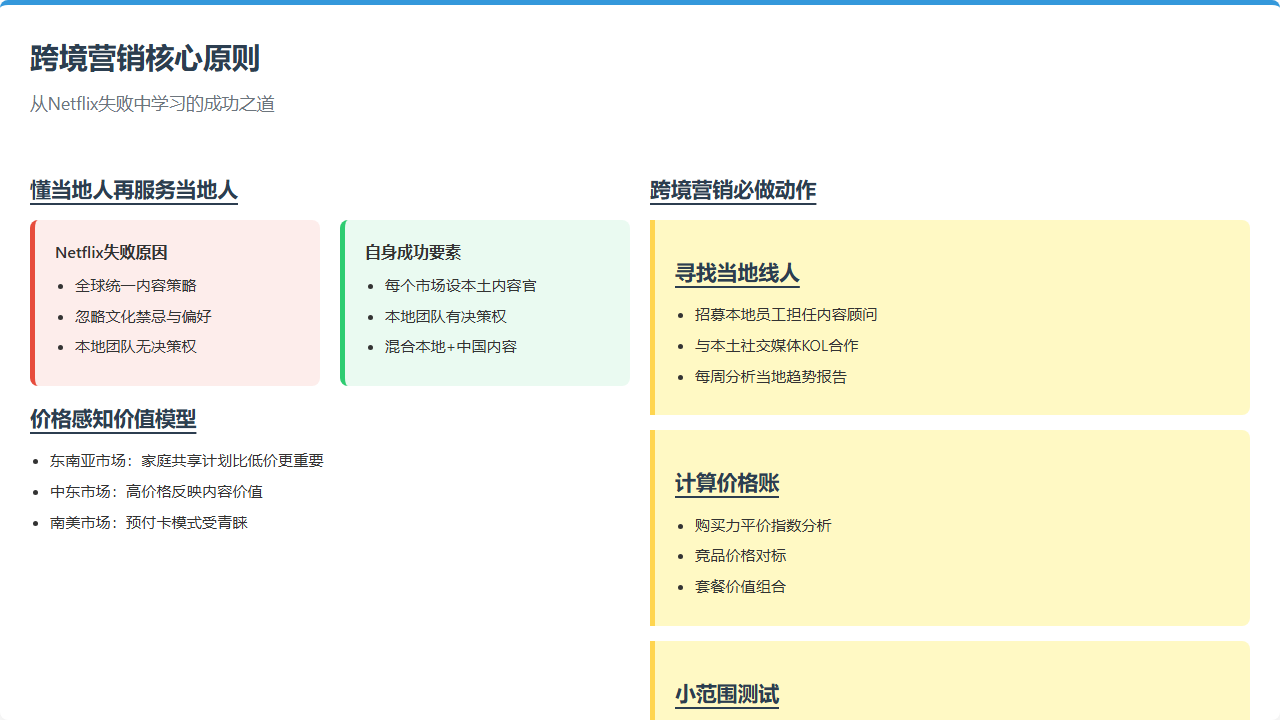The image size is (1280, 720).
Task: Click bullet 每周分析当地趋势报告
Action: [x=771, y=377]
